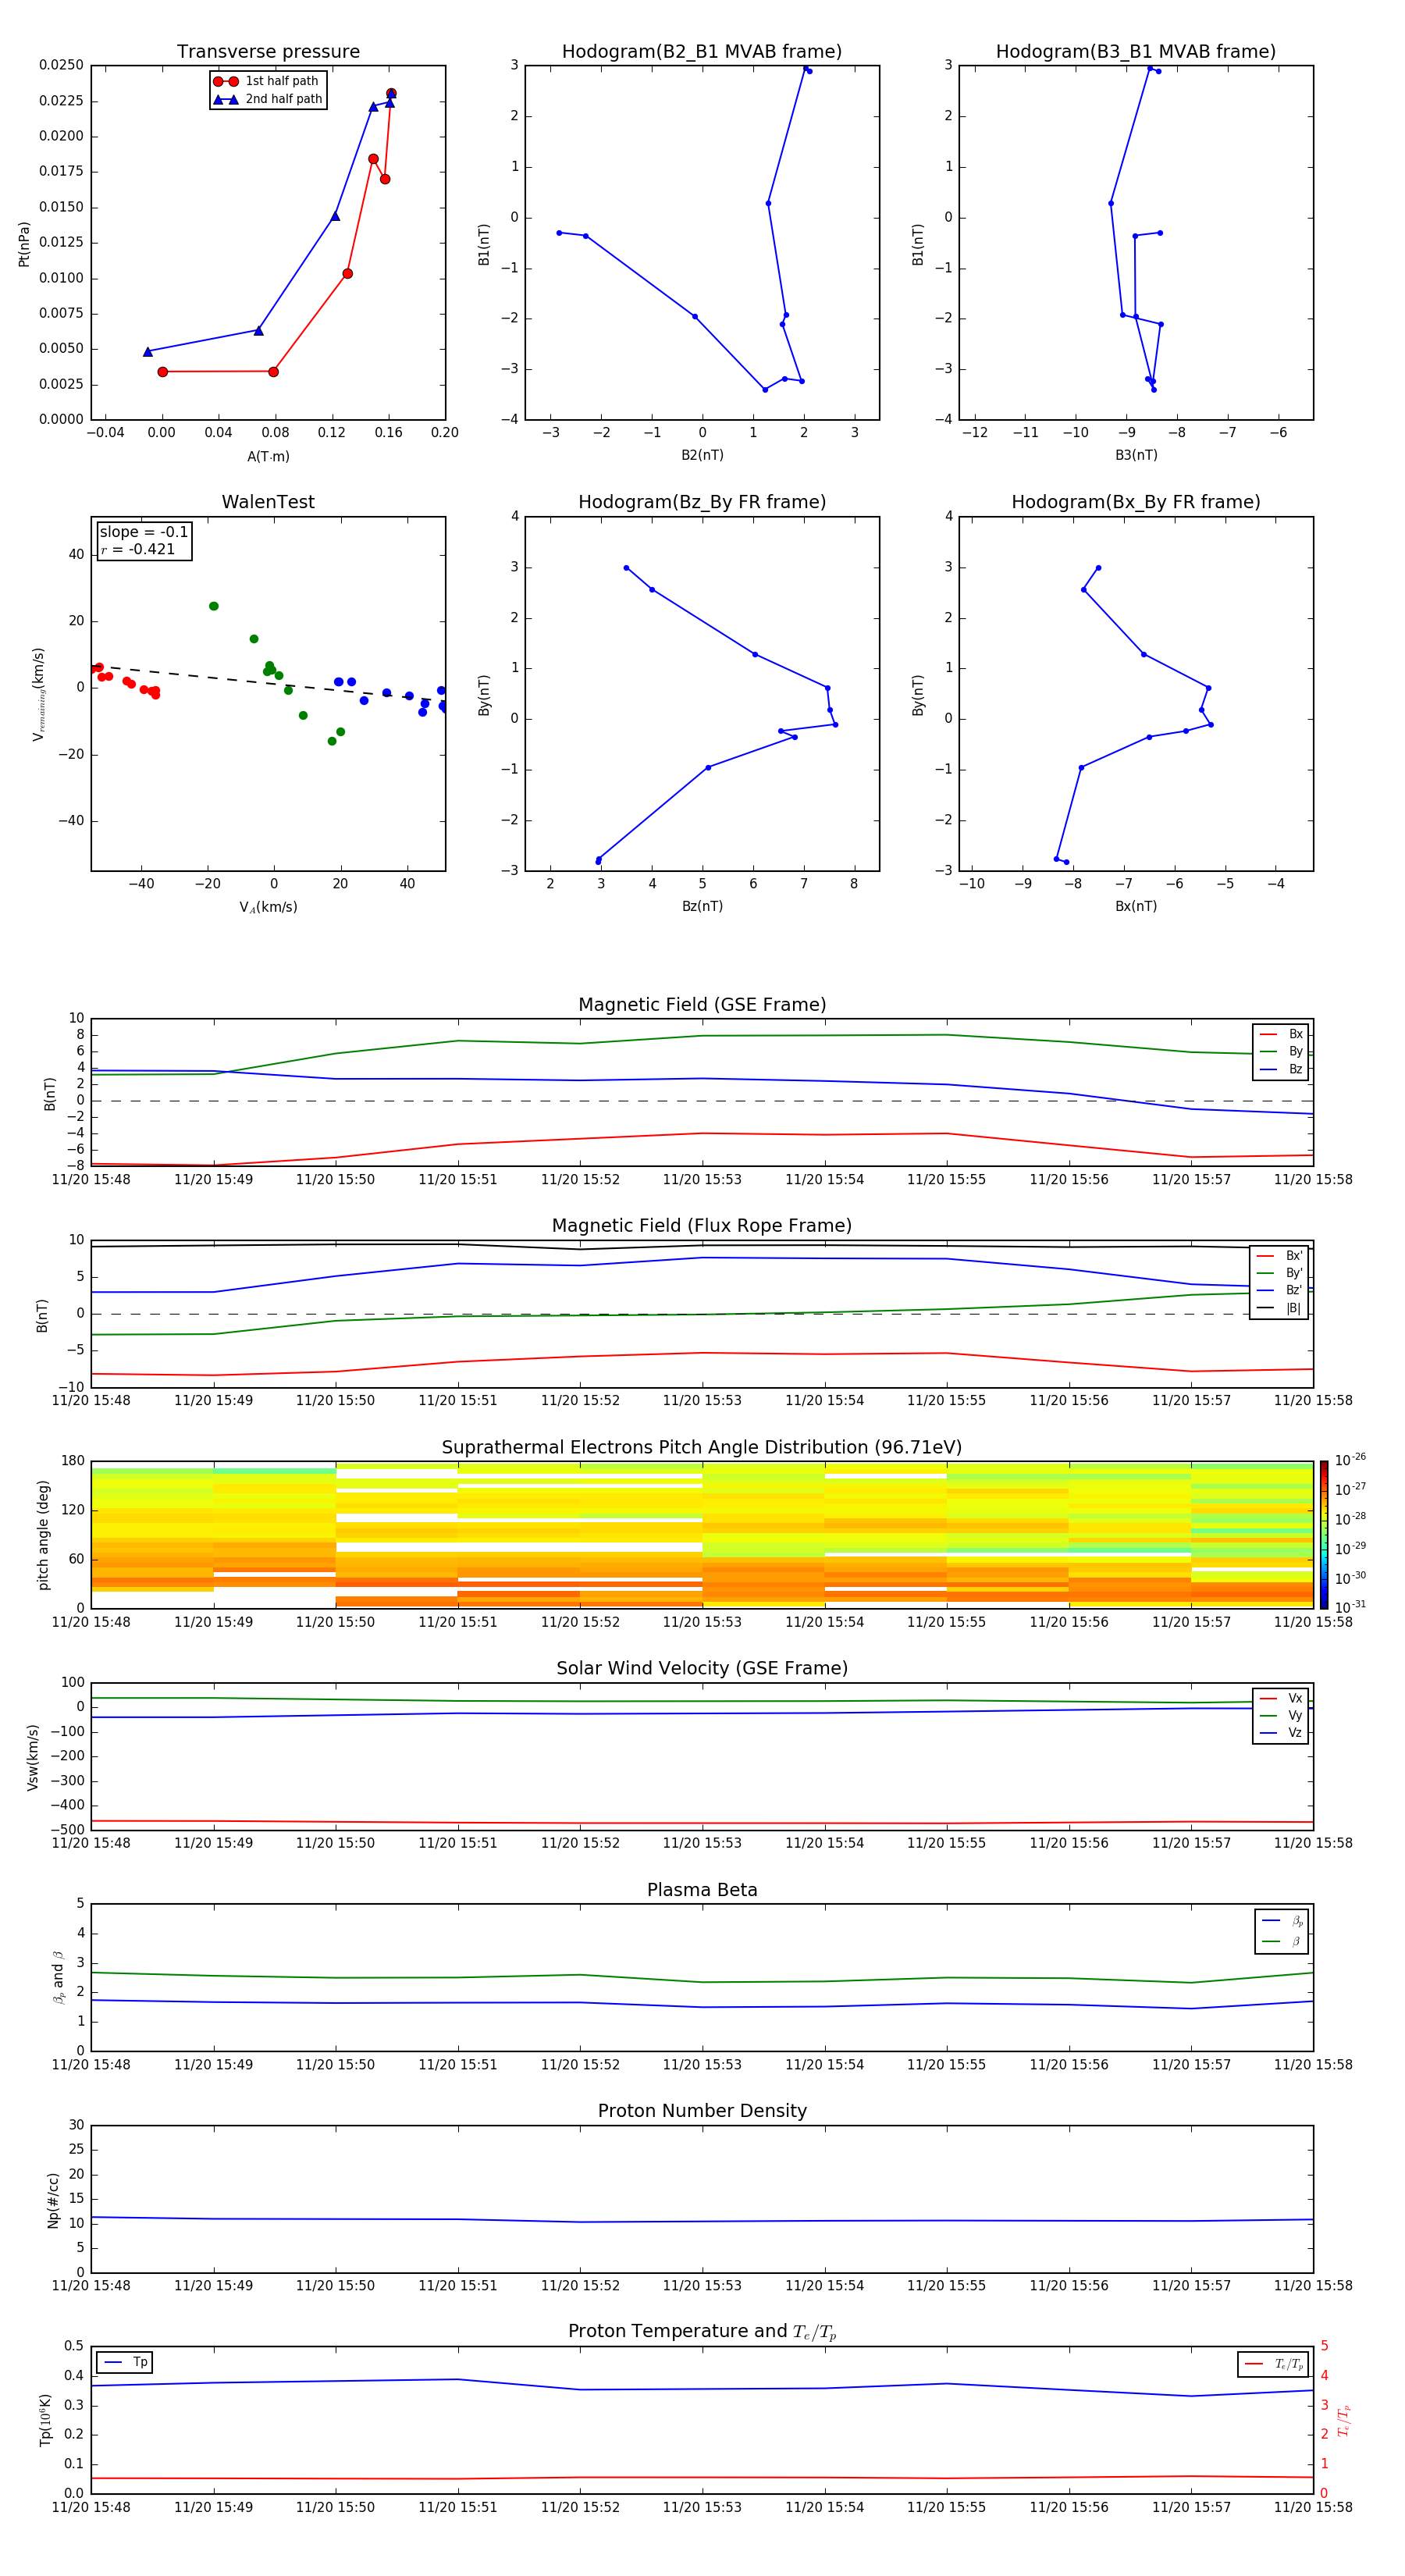1405x2576 pixels.
Task: Click the "Magnetic Field (GSE Frame)" title
Action: point(702,1005)
